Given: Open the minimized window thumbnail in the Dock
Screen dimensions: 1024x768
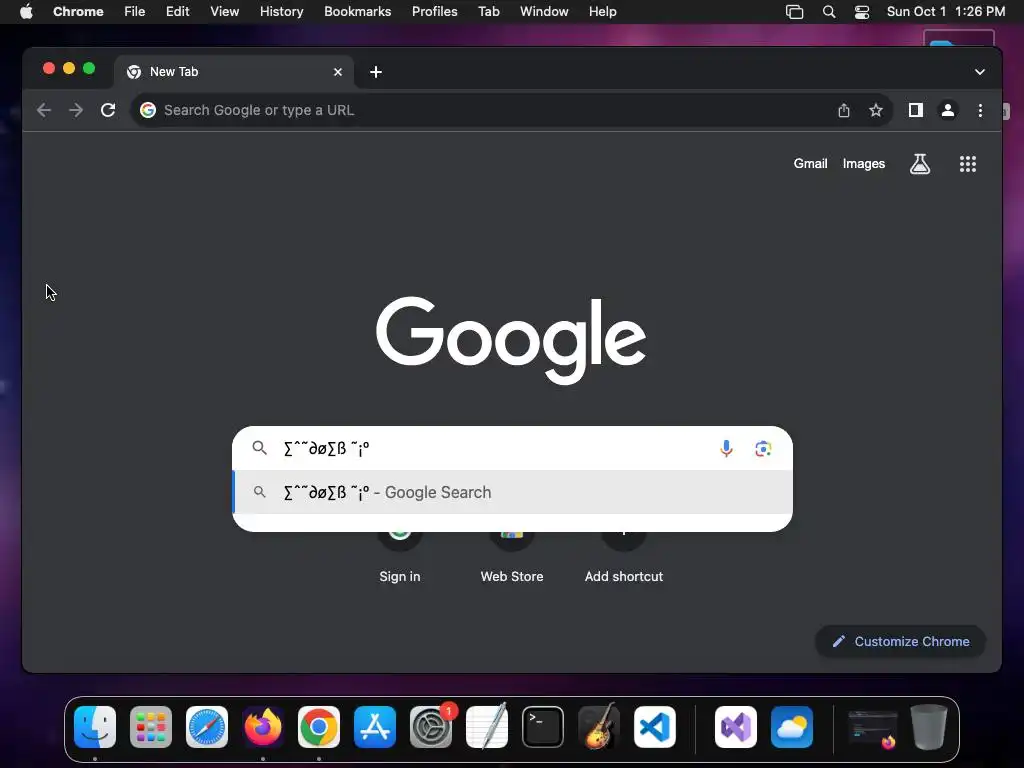Looking at the screenshot, I should click(872, 729).
